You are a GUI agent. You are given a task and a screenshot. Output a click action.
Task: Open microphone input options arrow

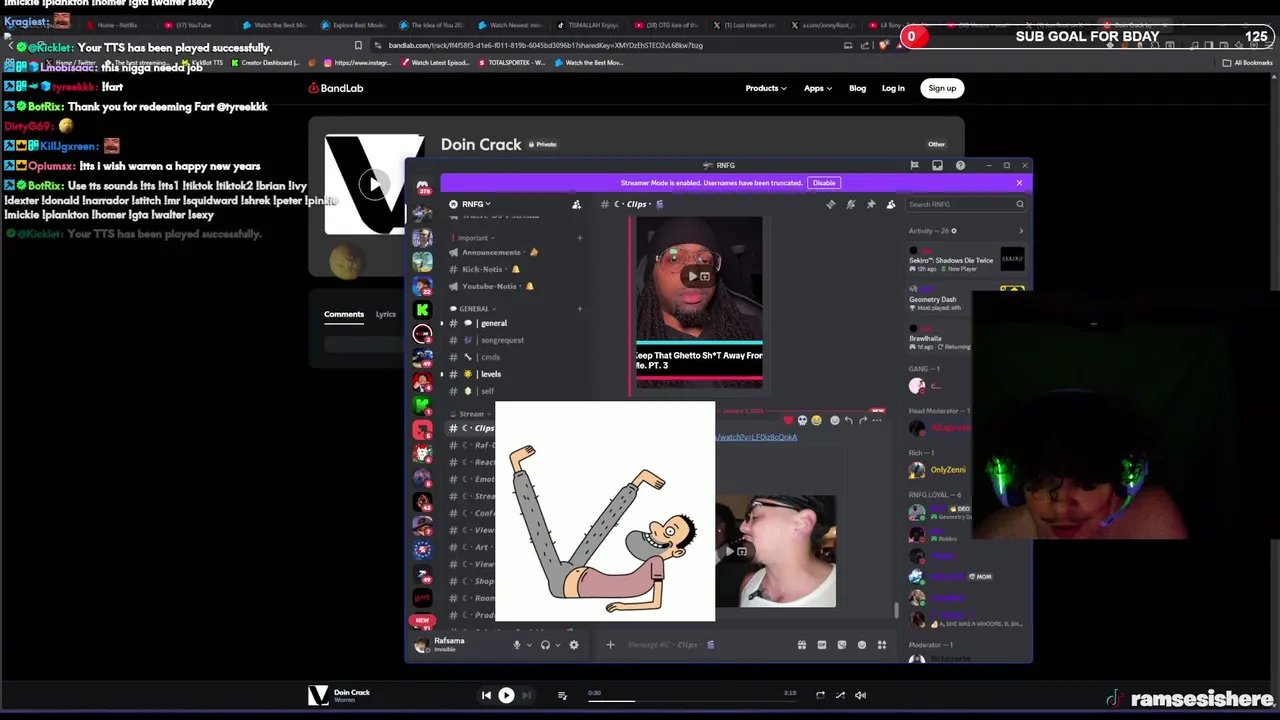(x=529, y=645)
